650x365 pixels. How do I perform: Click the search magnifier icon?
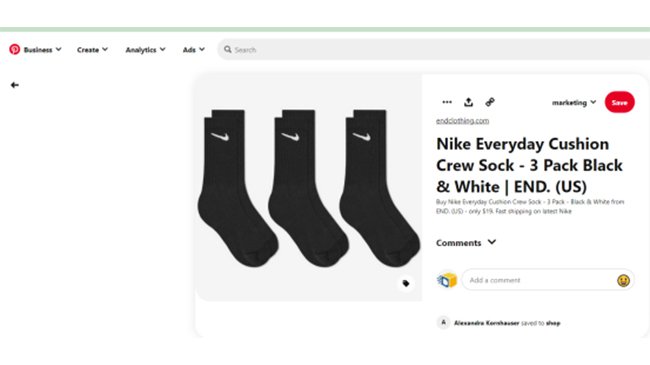[x=228, y=49]
